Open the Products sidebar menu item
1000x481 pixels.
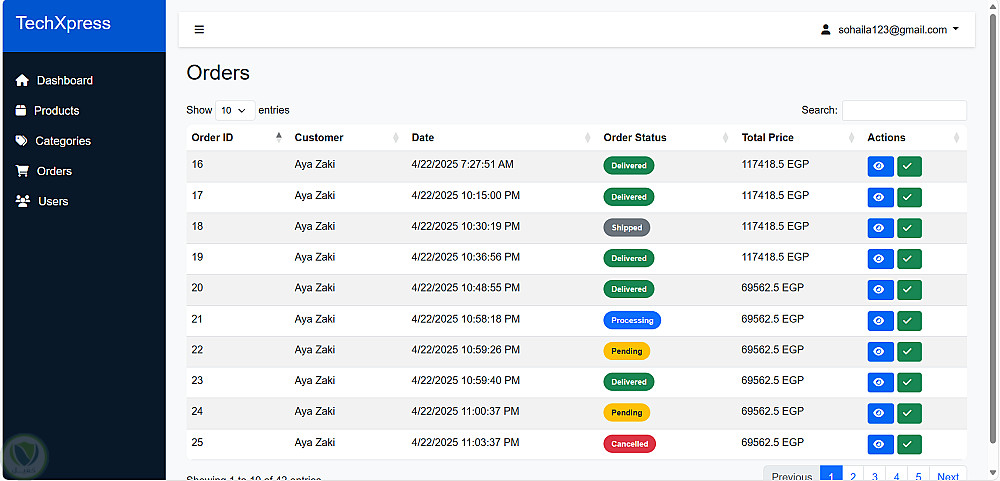coord(56,111)
